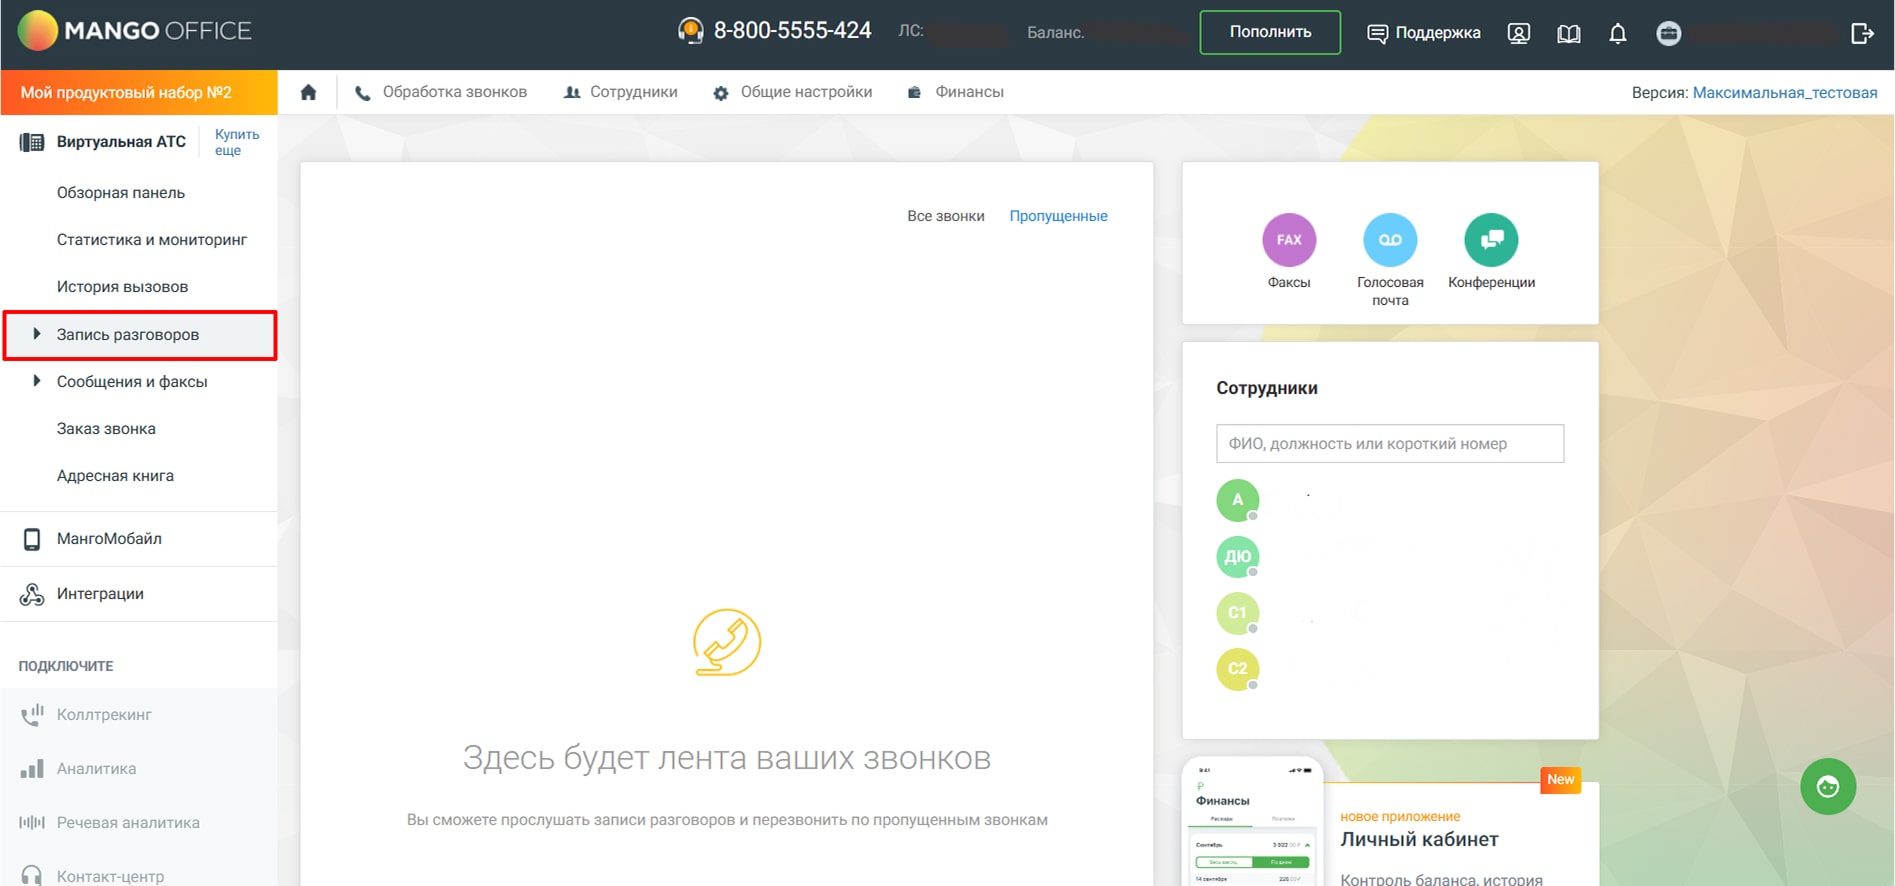Open Общие настройки menu

(793, 92)
